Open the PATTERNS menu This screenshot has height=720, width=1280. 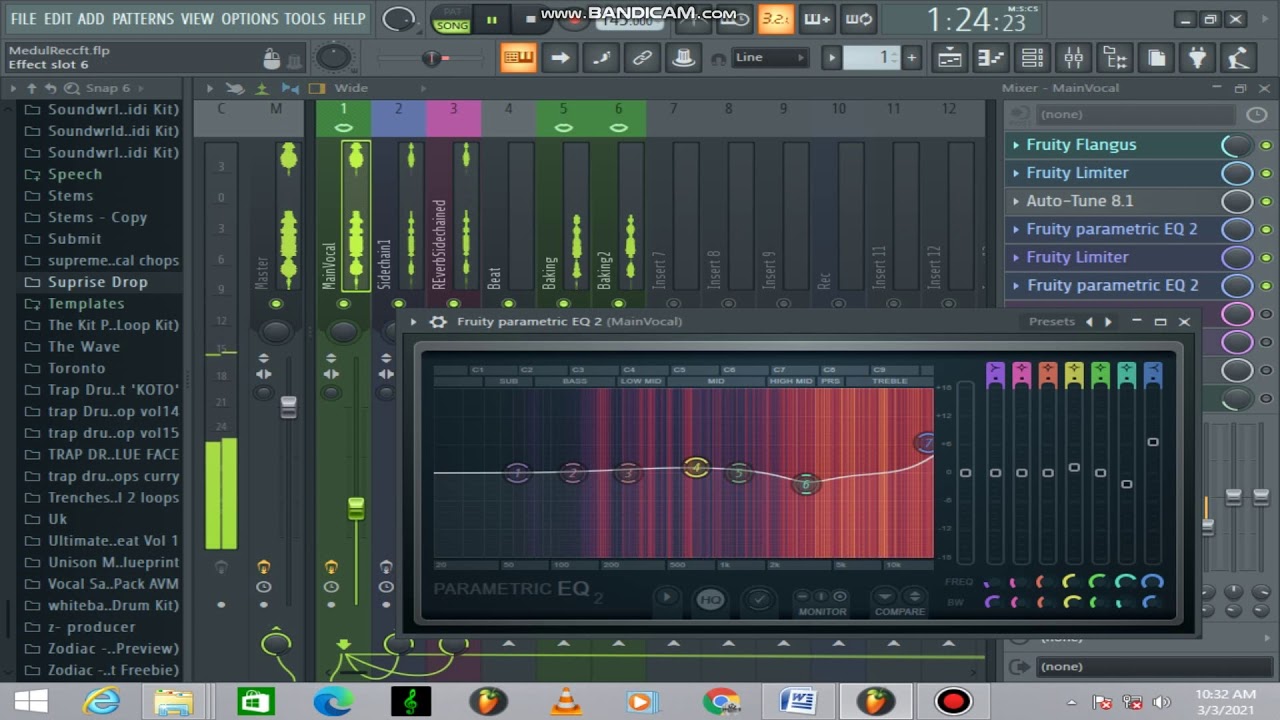(143, 18)
